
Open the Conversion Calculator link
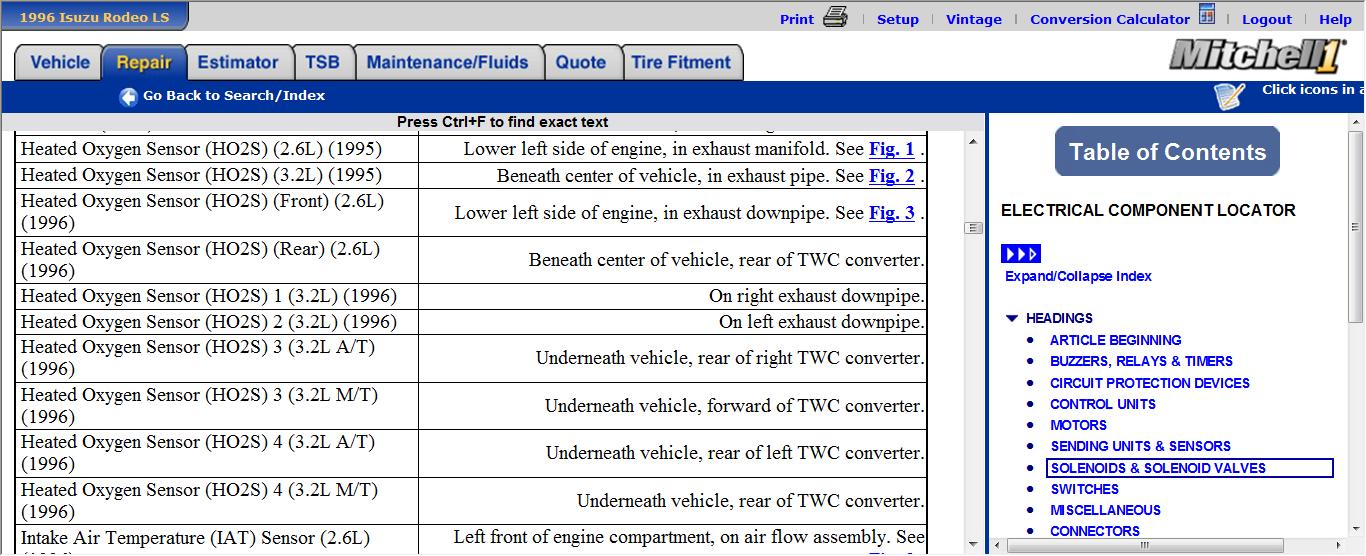1110,19
